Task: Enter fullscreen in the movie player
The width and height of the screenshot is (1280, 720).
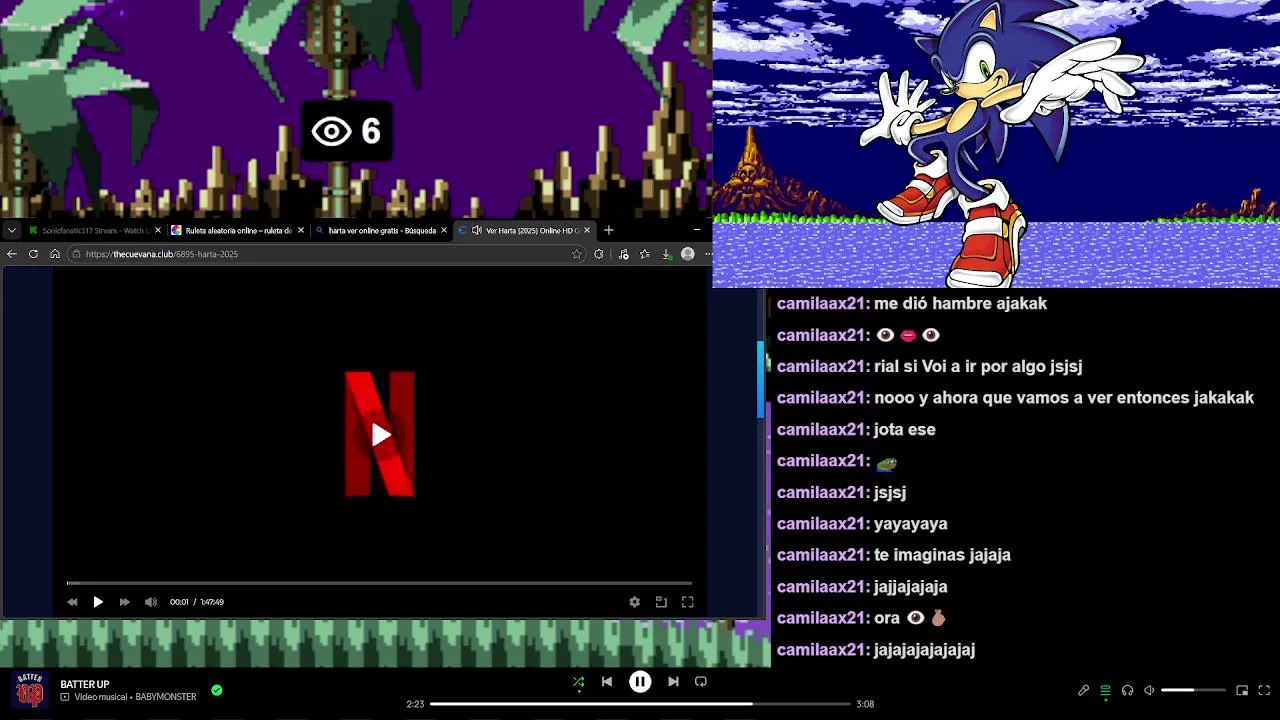Action: 687,602
